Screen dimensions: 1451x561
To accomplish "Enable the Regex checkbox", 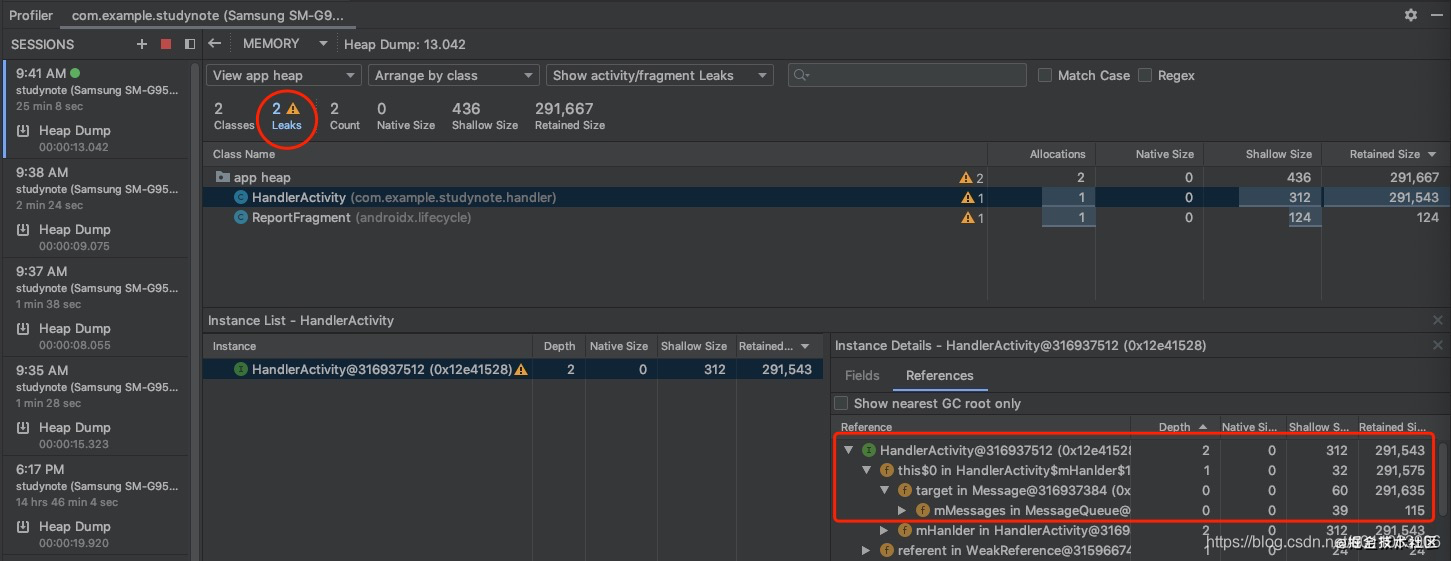I will (1145, 75).
